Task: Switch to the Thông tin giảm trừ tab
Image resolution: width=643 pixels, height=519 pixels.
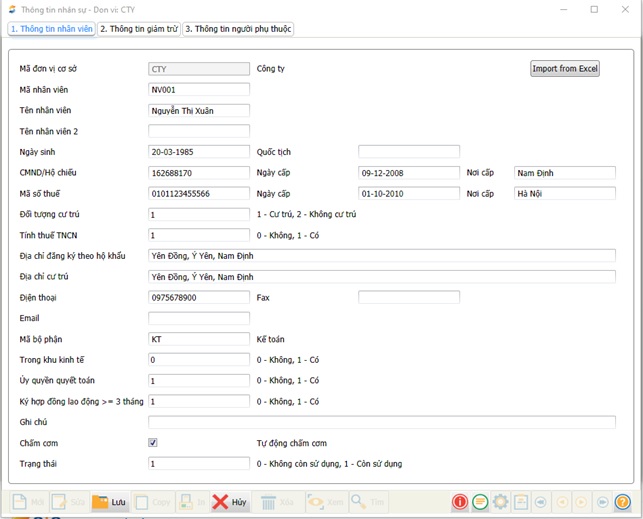Action: (139, 29)
